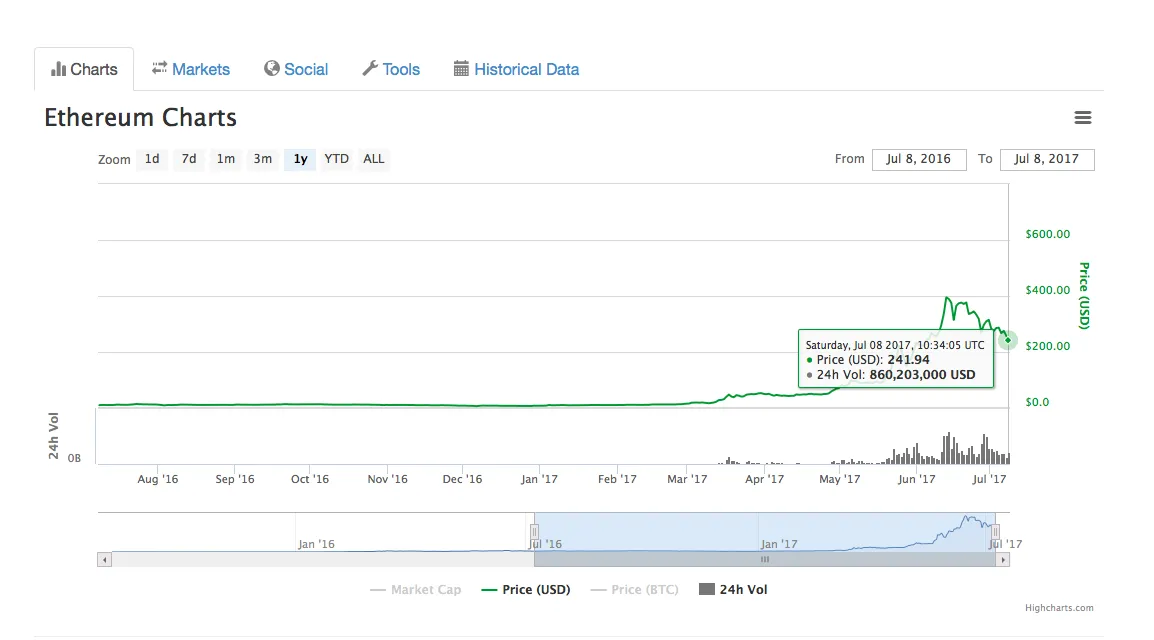Click the wrench icon beside Tools
Image resolution: width=1154 pixels, height=640 pixels.
point(369,68)
